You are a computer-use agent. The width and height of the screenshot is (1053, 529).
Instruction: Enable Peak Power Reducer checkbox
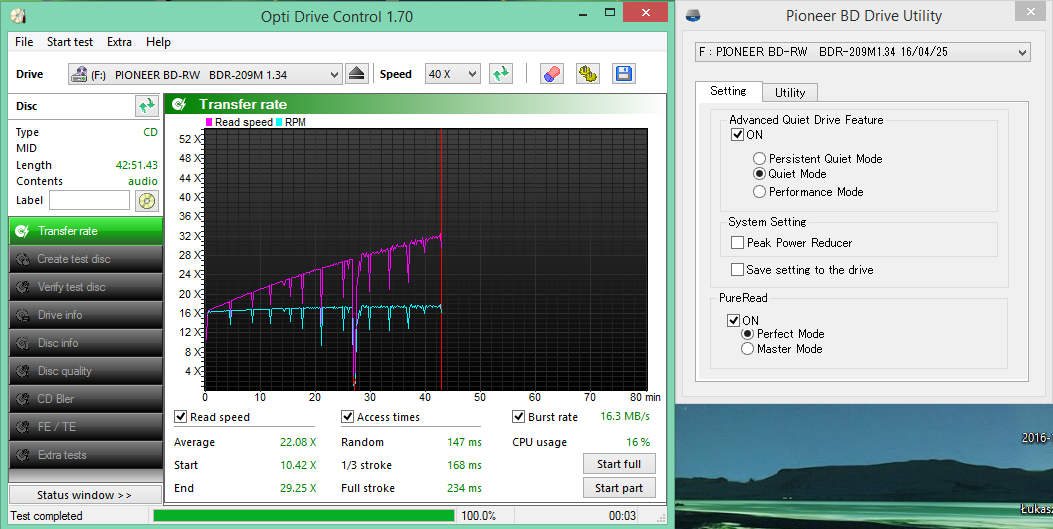[737, 242]
